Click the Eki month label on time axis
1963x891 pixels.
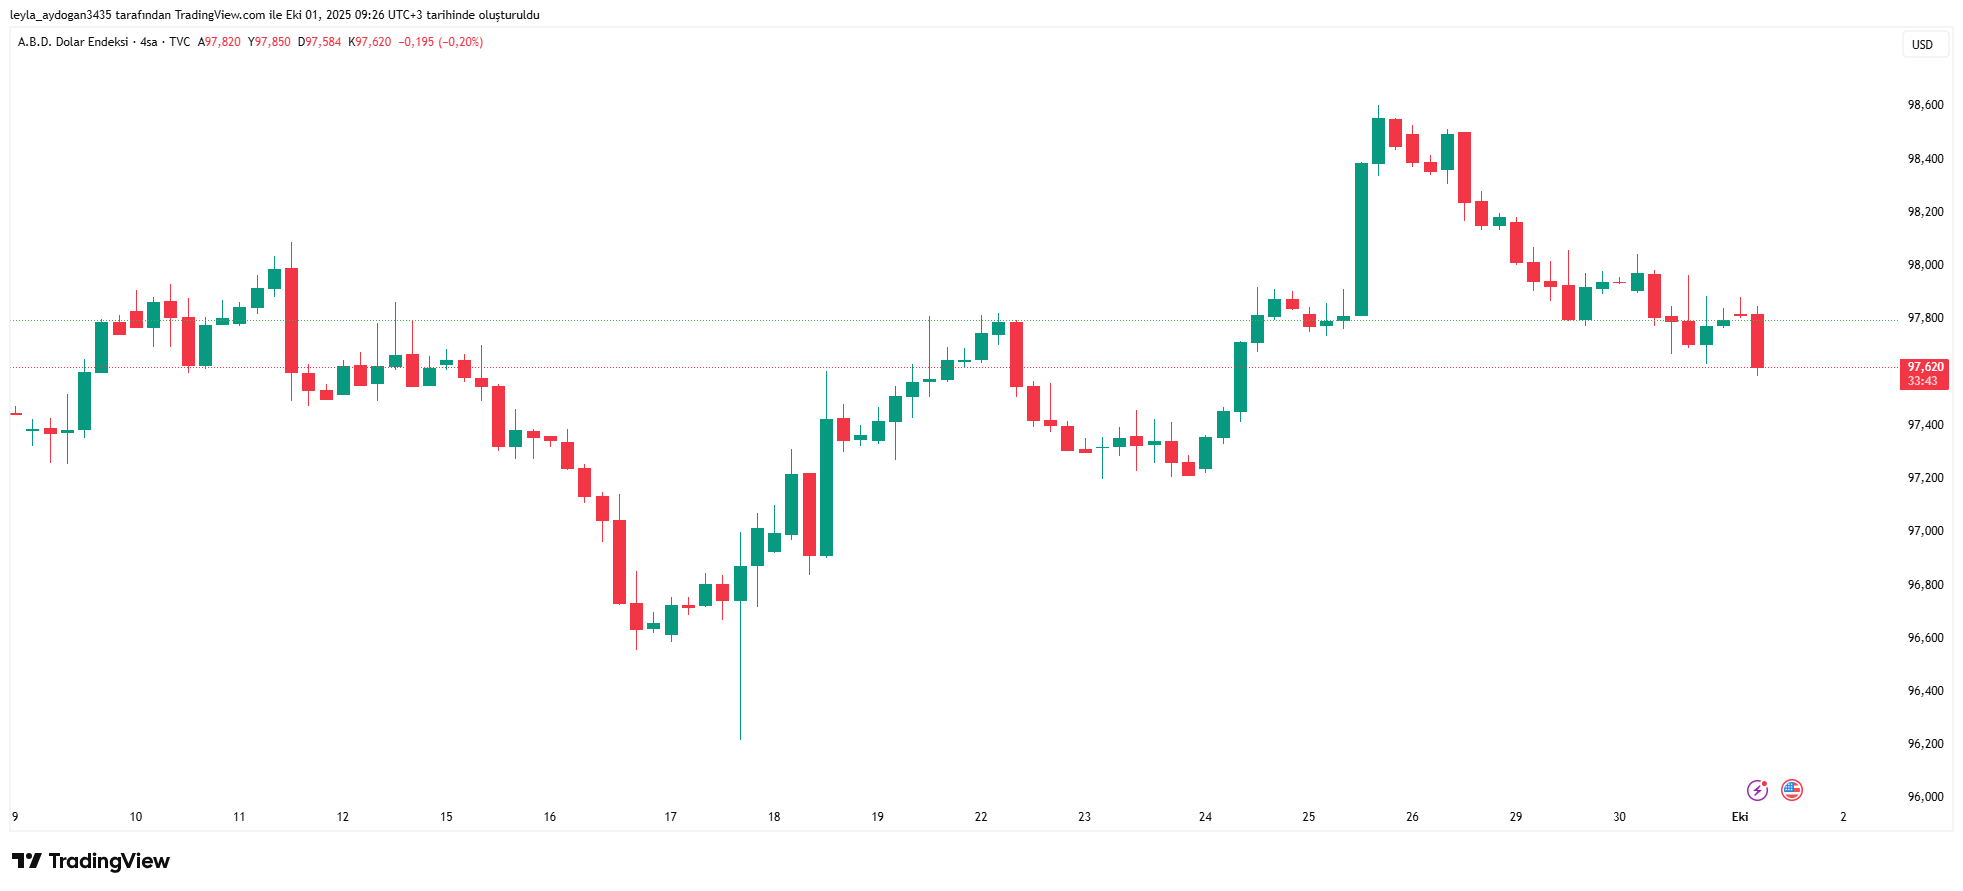coord(1740,817)
